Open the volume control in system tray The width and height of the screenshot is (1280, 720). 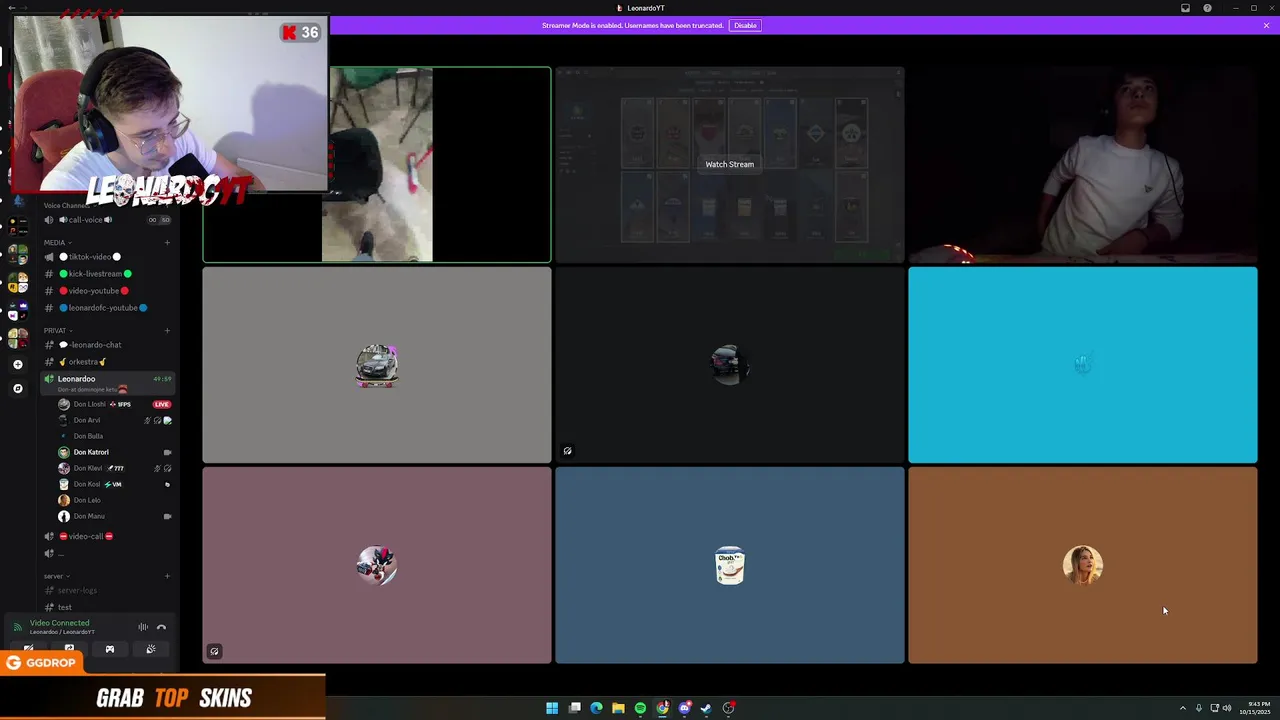click(x=1227, y=708)
